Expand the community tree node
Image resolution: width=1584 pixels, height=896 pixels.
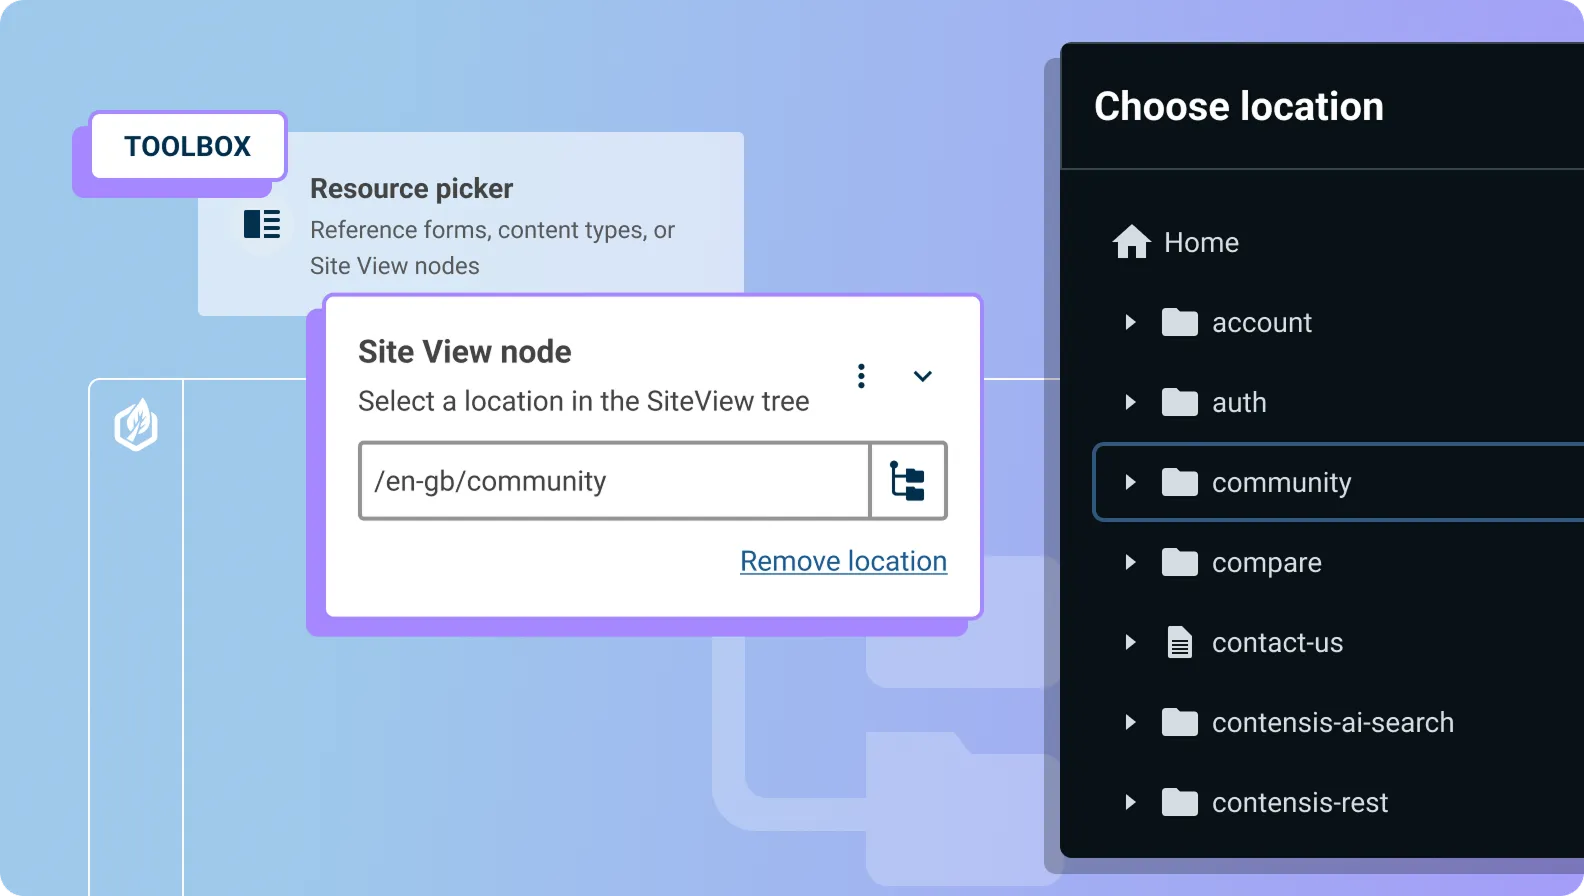point(1130,482)
